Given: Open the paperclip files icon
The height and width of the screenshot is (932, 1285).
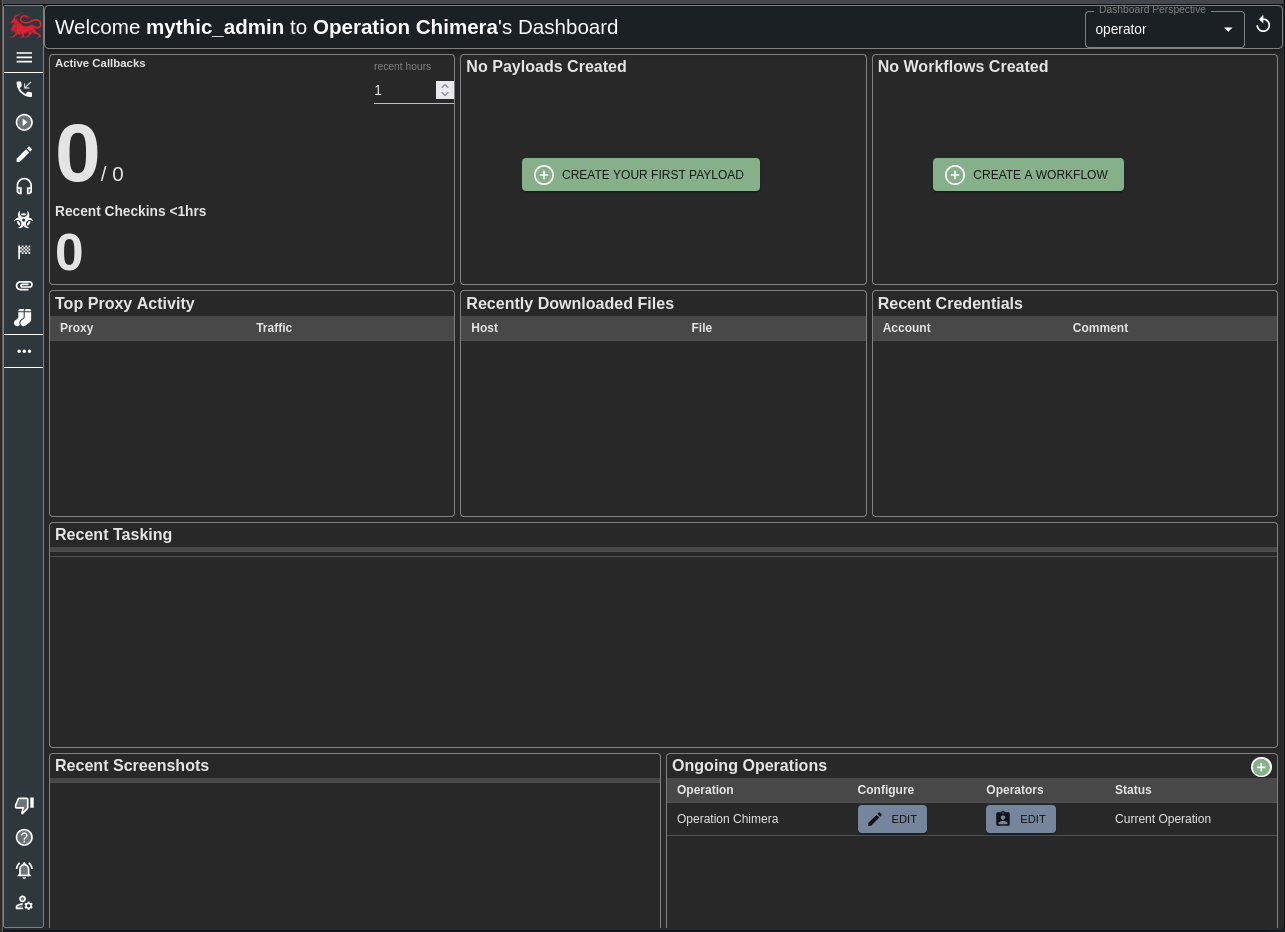Looking at the screenshot, I should [x=24, y=285].
